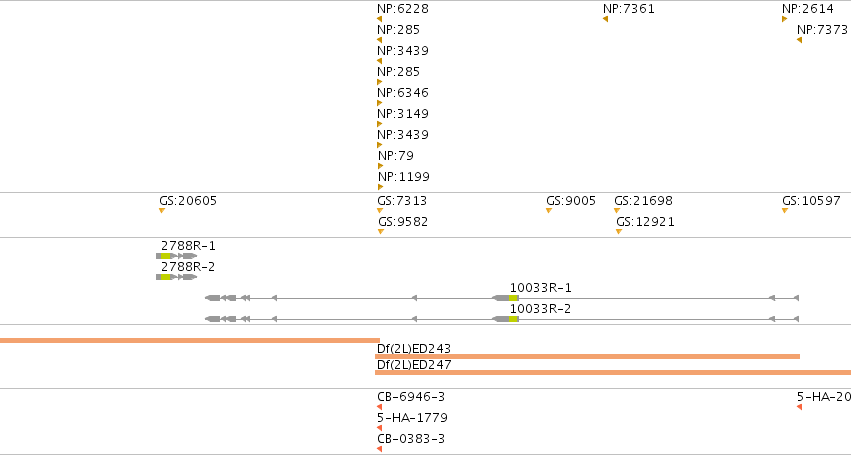Viewport: 851px width, 455px height.
Task: Click the orange triangle under GS:9582
Action: (x=381, y=232)
